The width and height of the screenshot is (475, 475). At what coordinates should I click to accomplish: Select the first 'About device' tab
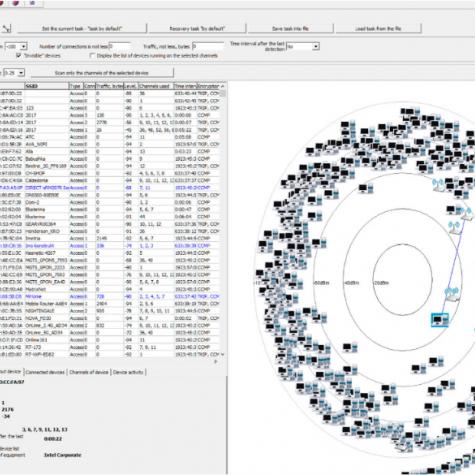point(11,372)
